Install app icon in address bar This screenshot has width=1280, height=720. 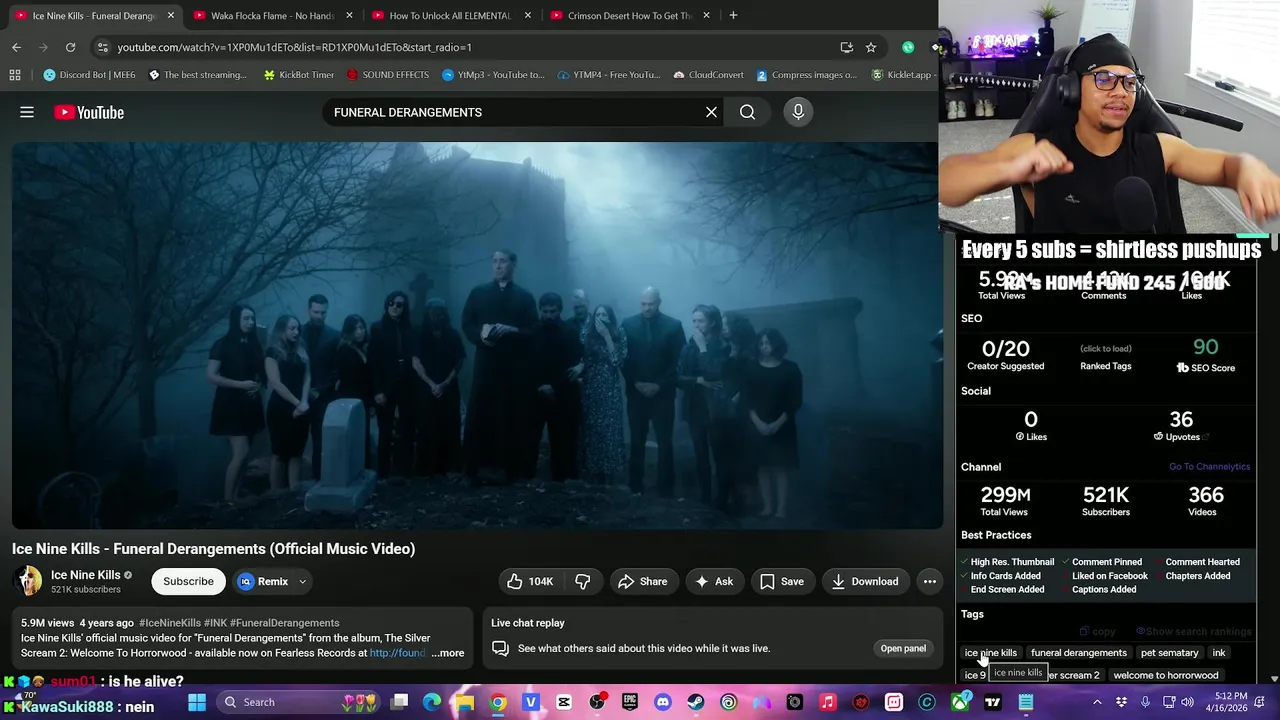pos(847,47)
